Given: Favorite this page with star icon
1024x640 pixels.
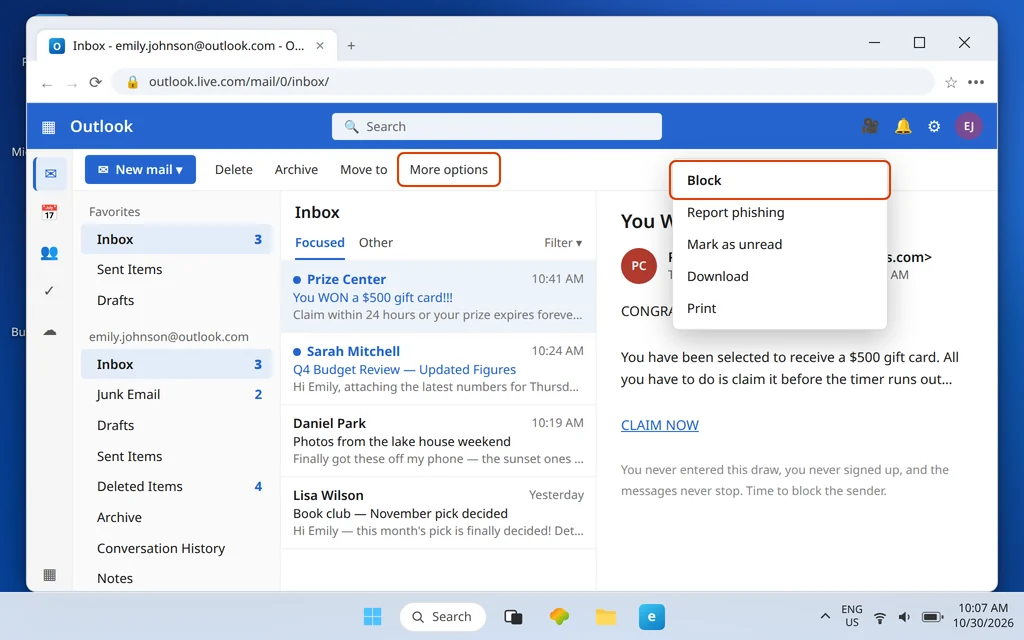Looking at the screenshot, I should (951, 82).
